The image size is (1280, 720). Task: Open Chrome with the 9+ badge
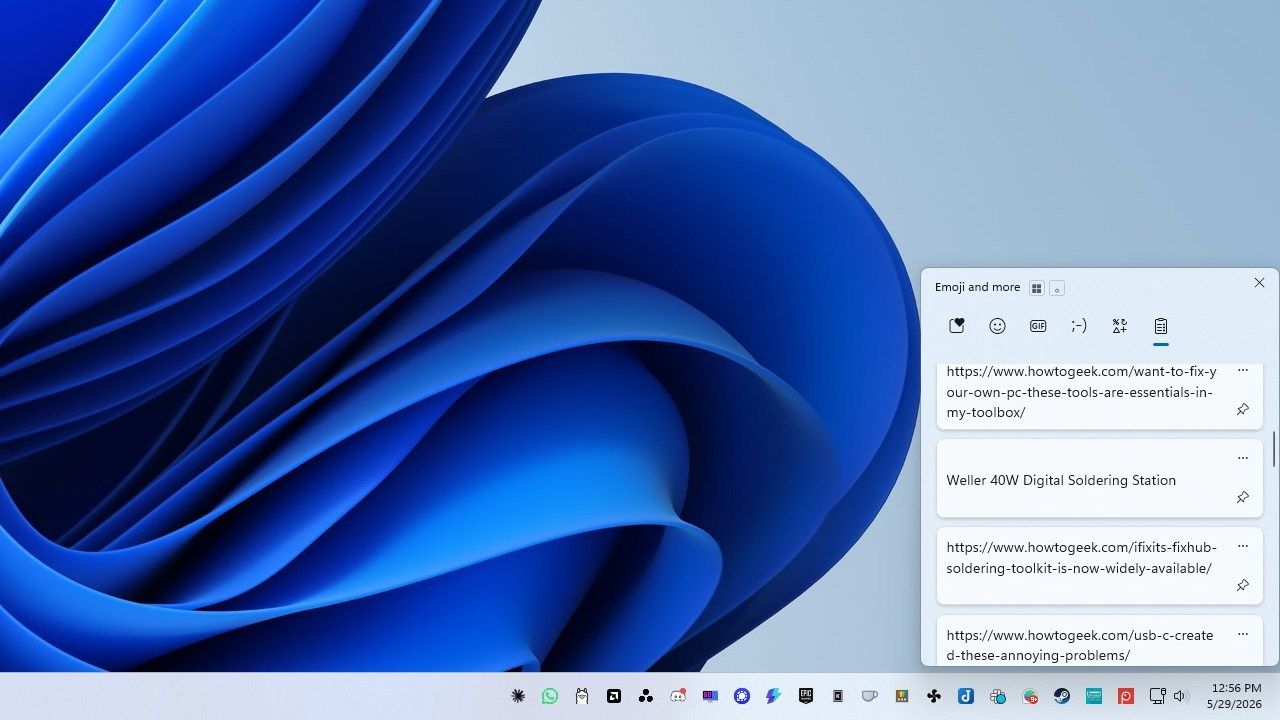coord(1030,696)
